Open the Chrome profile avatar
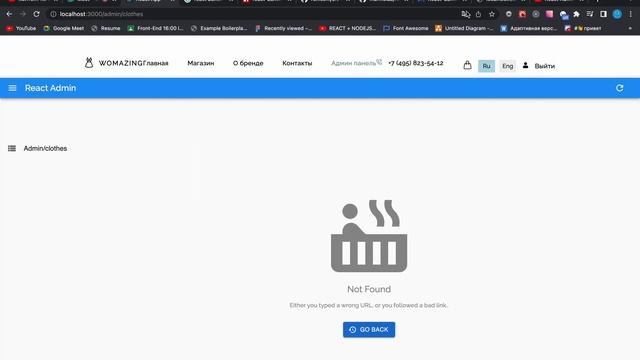 (617, 14)
